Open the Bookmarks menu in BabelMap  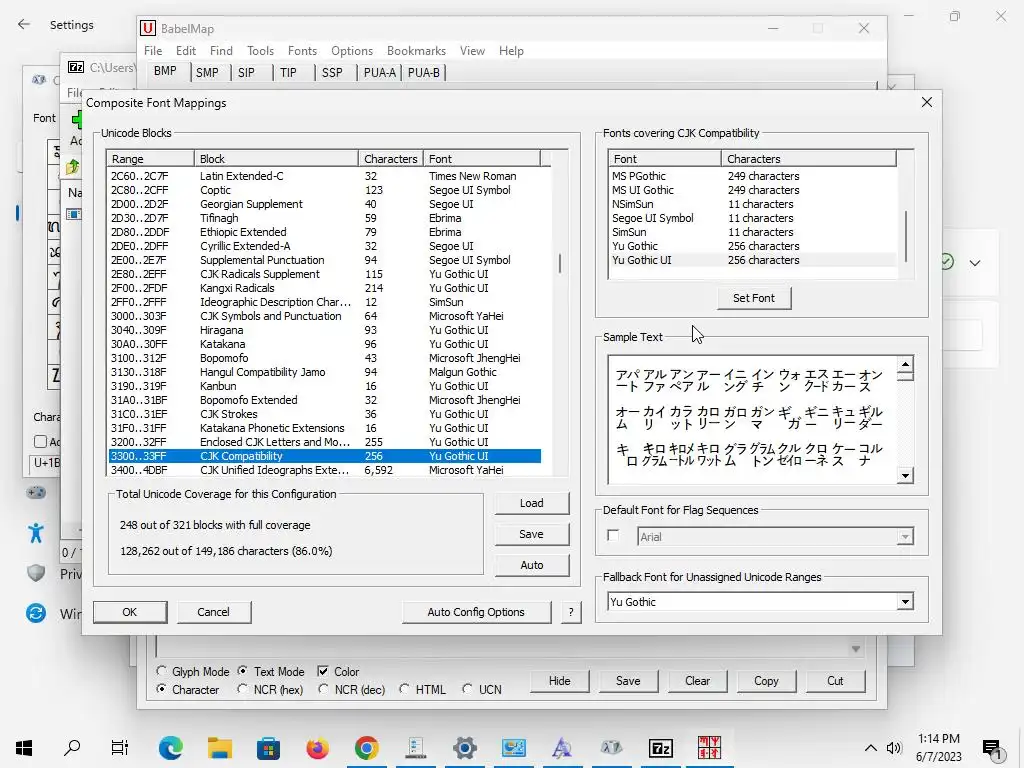tap(416, 50)
